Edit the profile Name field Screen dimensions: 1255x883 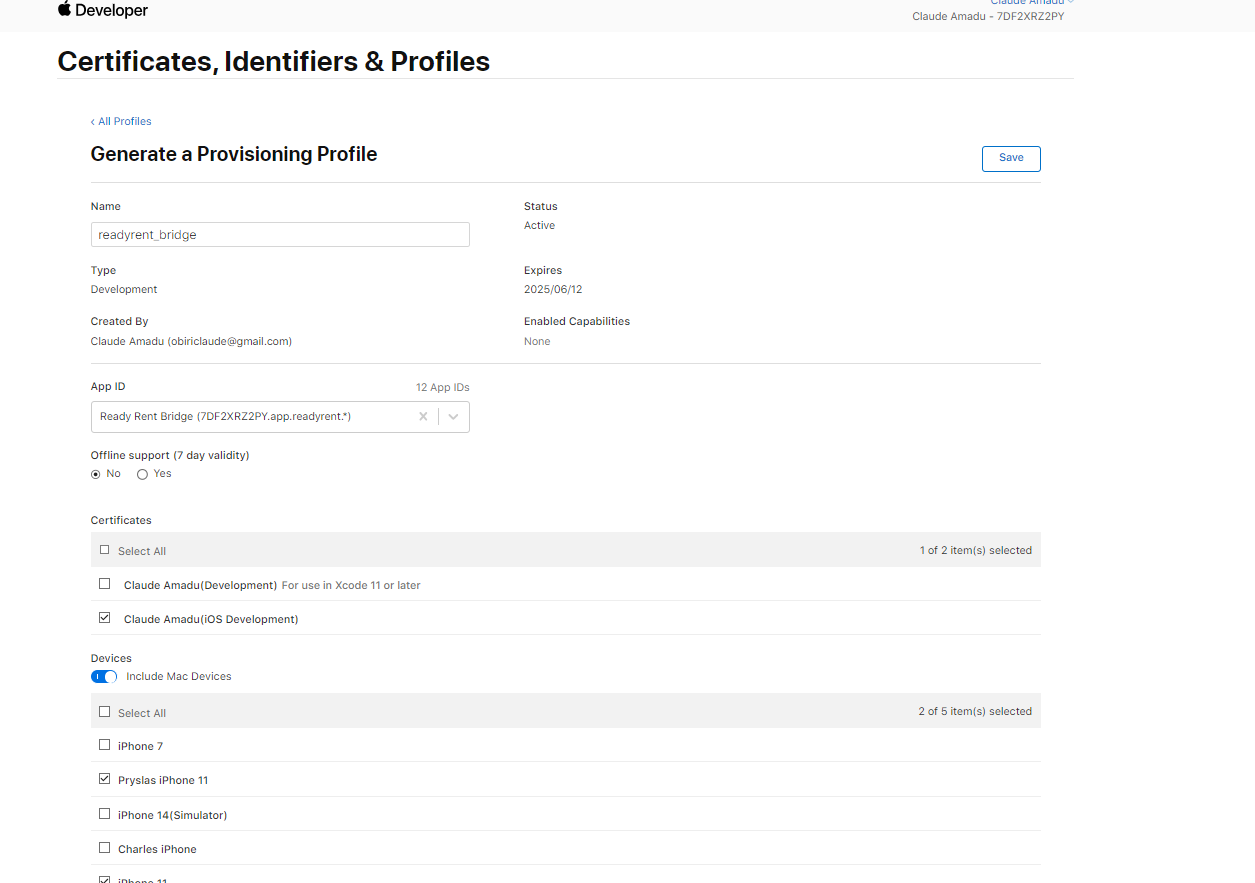(280, 235)
